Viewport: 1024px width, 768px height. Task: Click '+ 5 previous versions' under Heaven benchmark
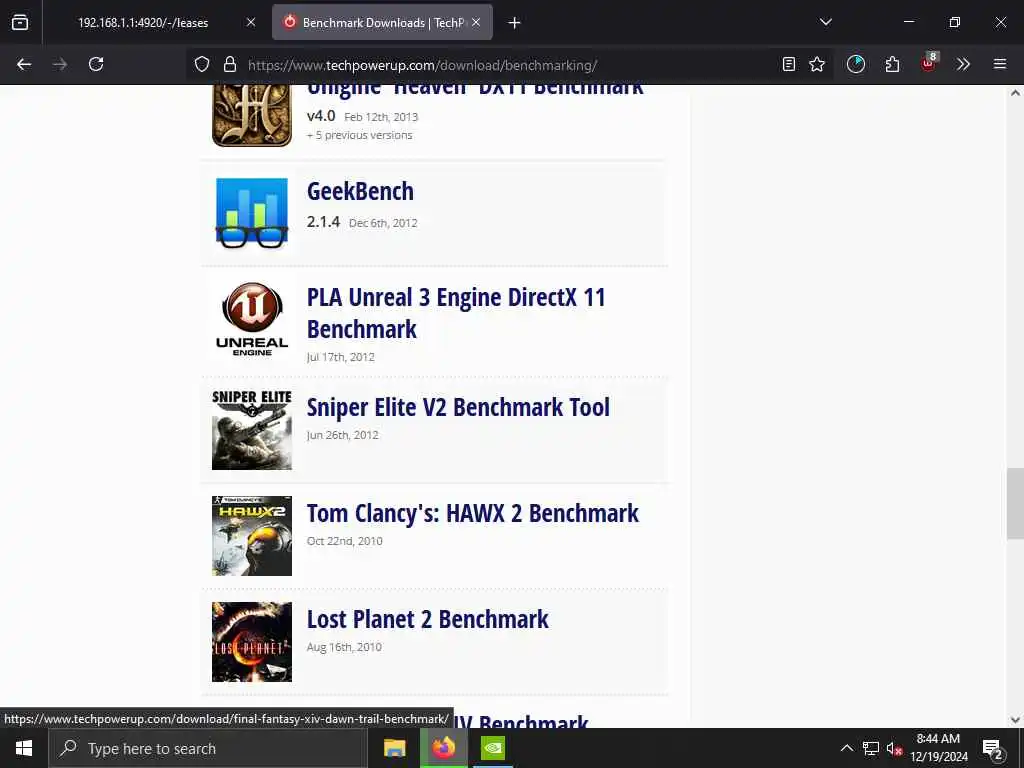[360, 135]
